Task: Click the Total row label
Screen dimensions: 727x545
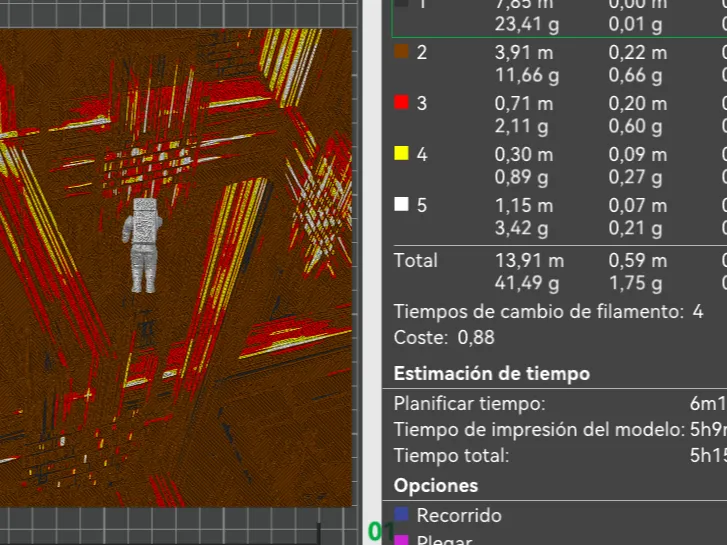Action: pos(416,260)
